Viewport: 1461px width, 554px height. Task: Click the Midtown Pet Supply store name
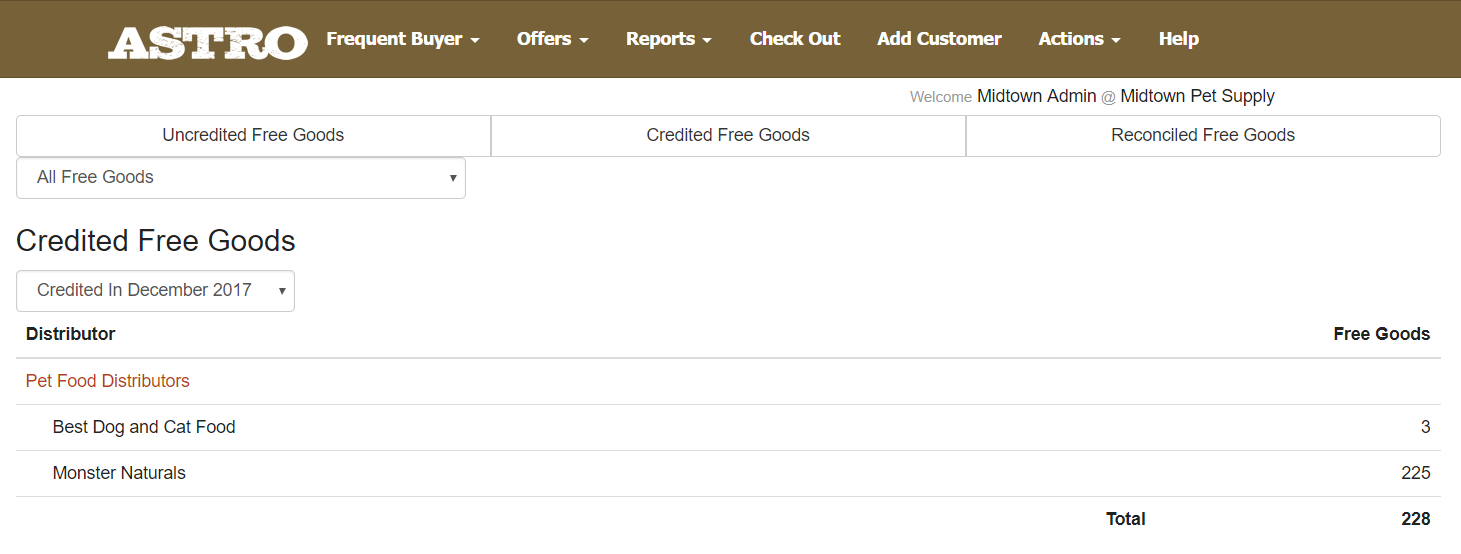tap(1197, 96)
